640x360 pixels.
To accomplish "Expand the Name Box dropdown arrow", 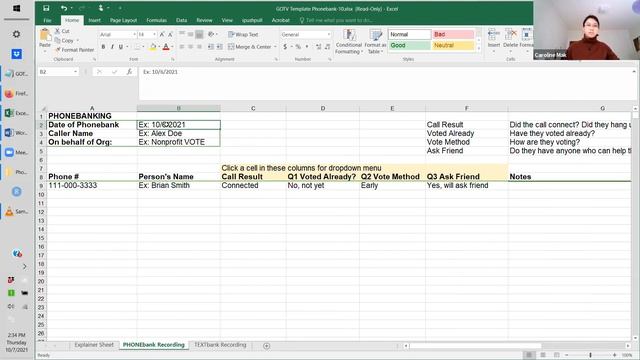I will [x=76, y=72].
